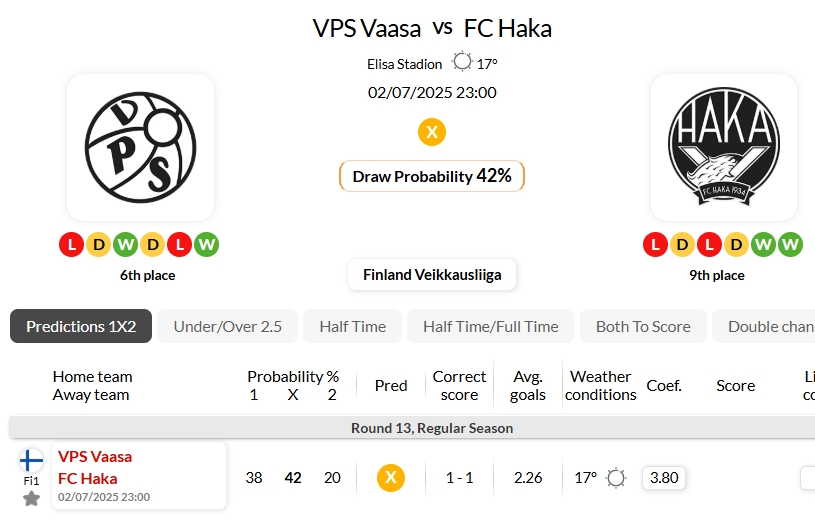
Task: Open the Double chance tab
Action: click(x=764, y=326)
